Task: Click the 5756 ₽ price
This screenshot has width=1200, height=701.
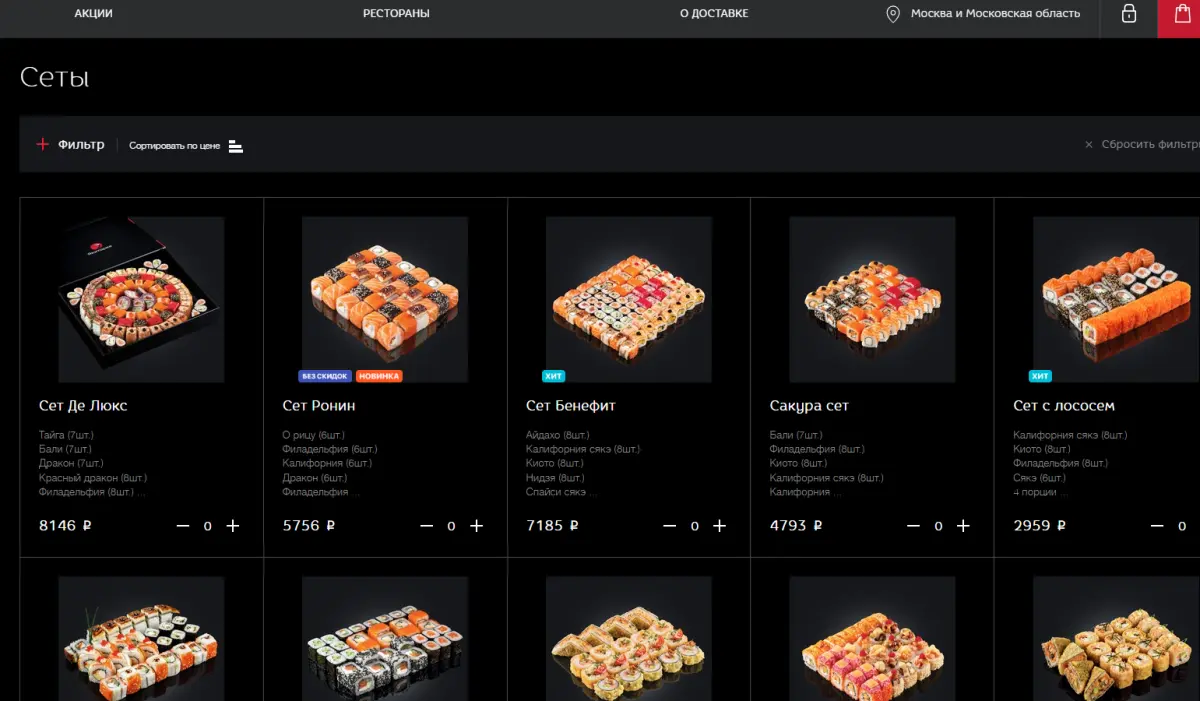Action: point(309,526)
